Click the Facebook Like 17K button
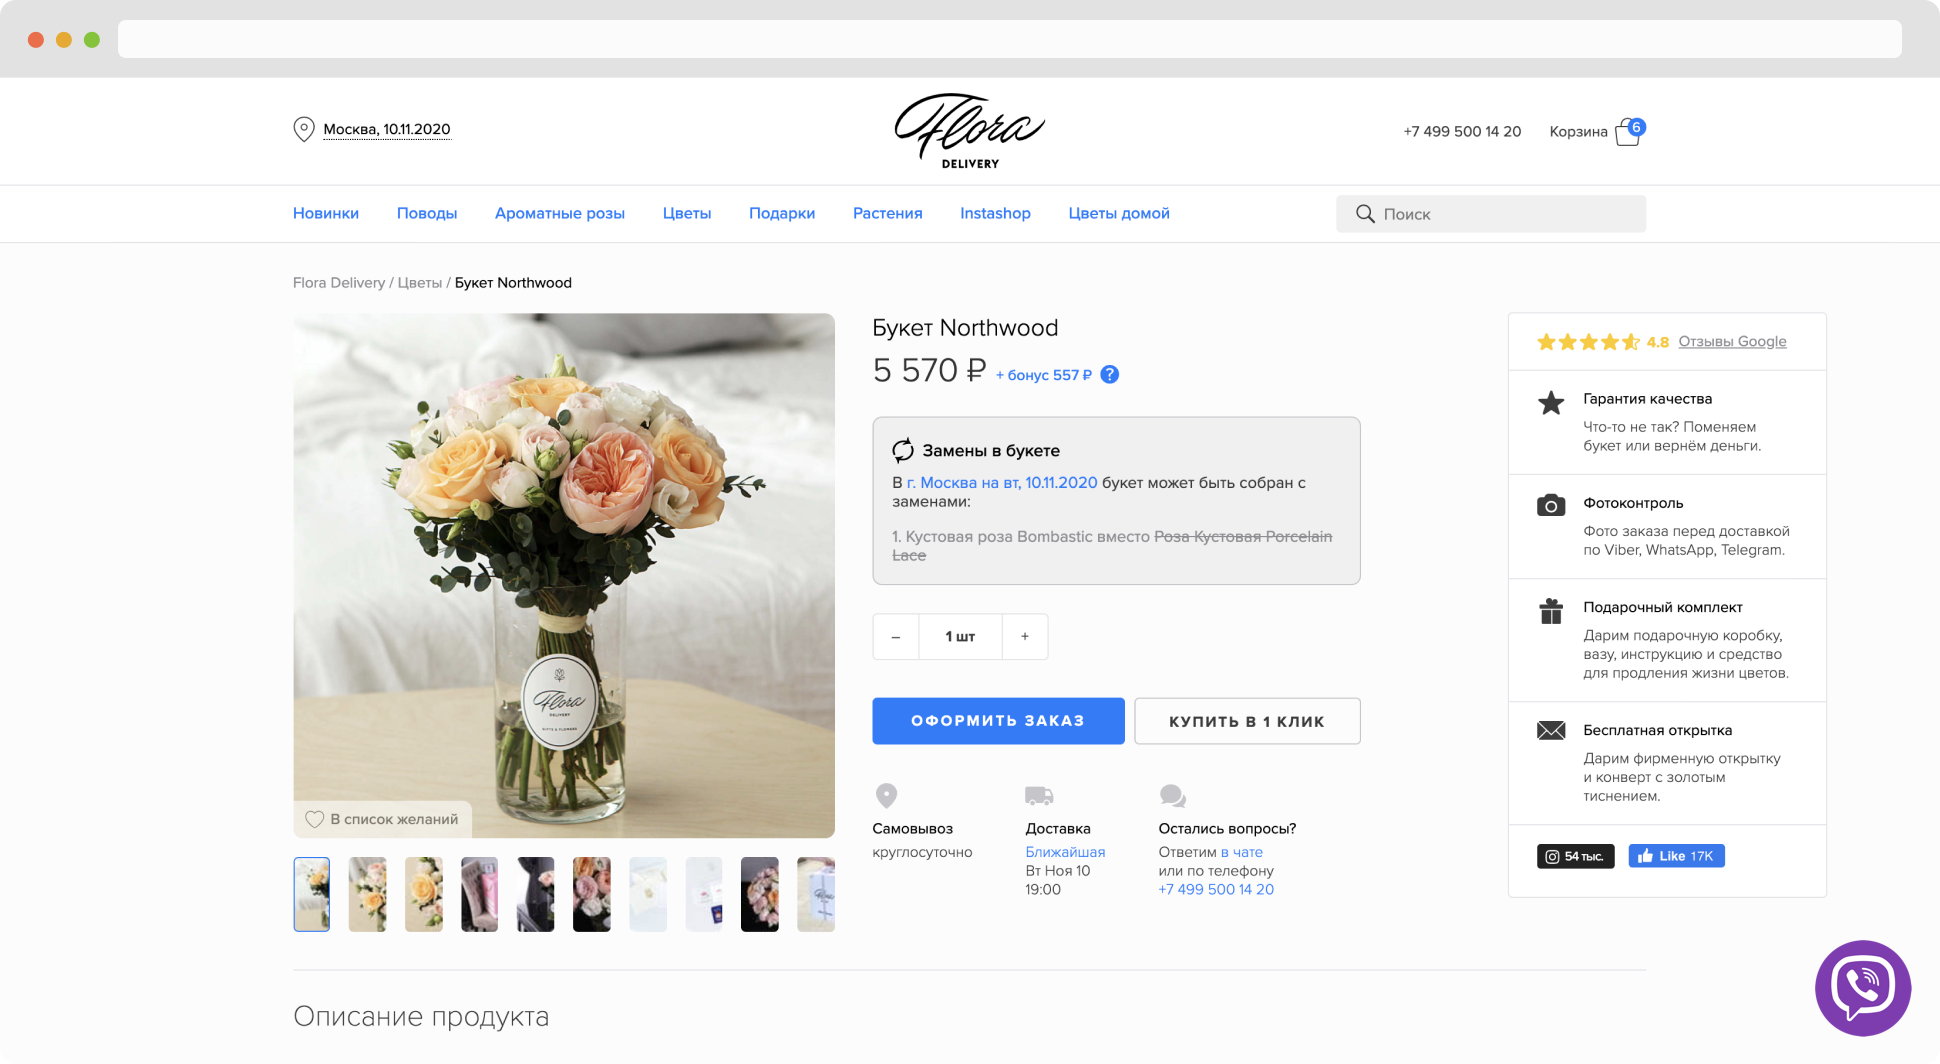Screen dimensions: 1940x1064 (x=1676, y=856)
